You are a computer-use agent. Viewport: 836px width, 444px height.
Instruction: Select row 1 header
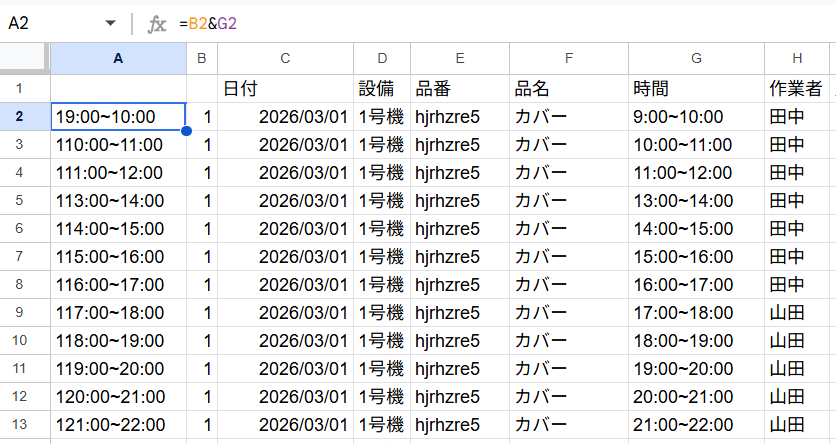pos(25,89)
